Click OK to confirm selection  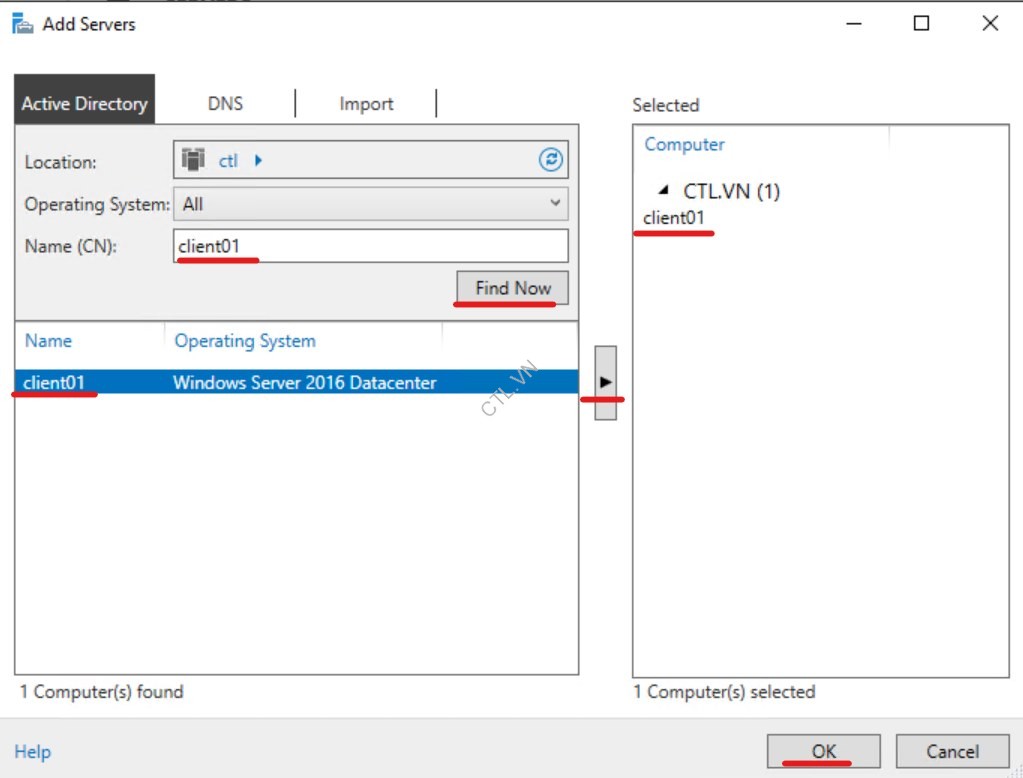[x=822, y=751]
